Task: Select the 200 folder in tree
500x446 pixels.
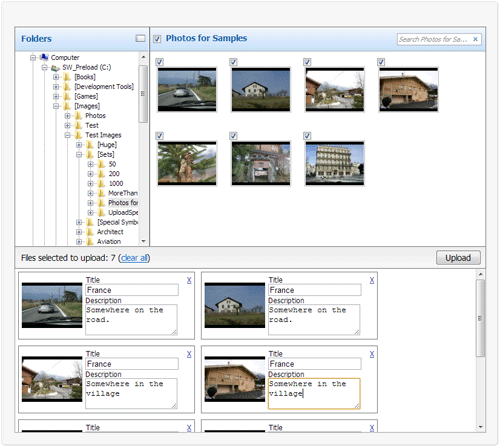Action: (x=114, y=174)
